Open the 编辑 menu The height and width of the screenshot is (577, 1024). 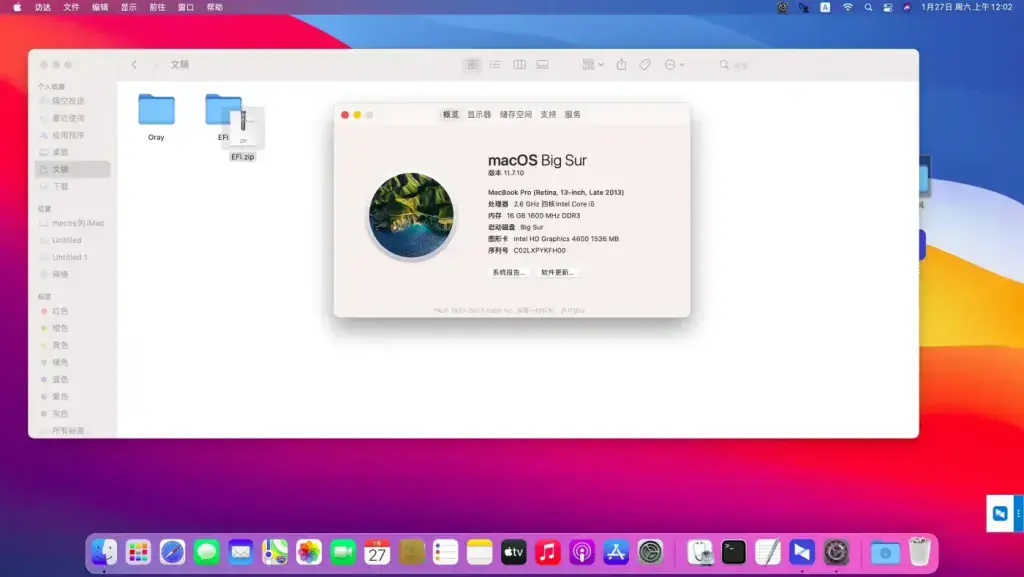pos(100,7)
